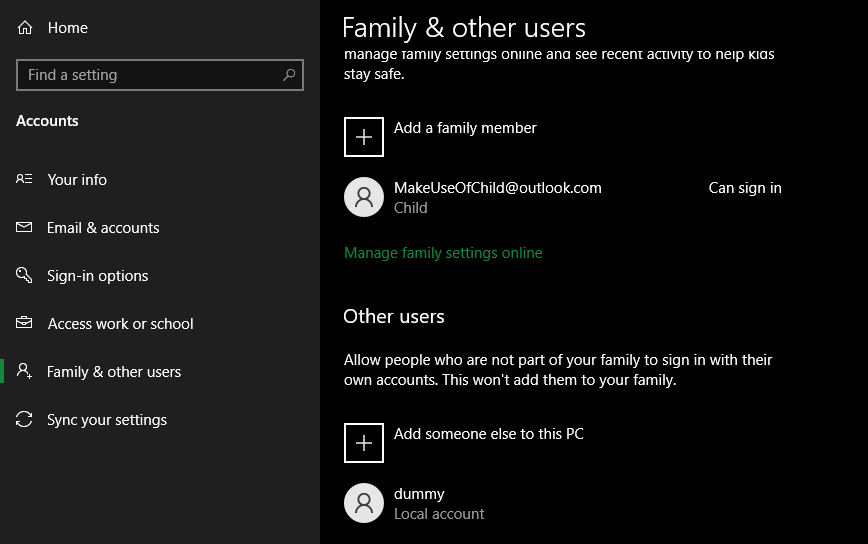Click the Sync your settings arrows icon

pyautogui.click(x=24, y=419)
